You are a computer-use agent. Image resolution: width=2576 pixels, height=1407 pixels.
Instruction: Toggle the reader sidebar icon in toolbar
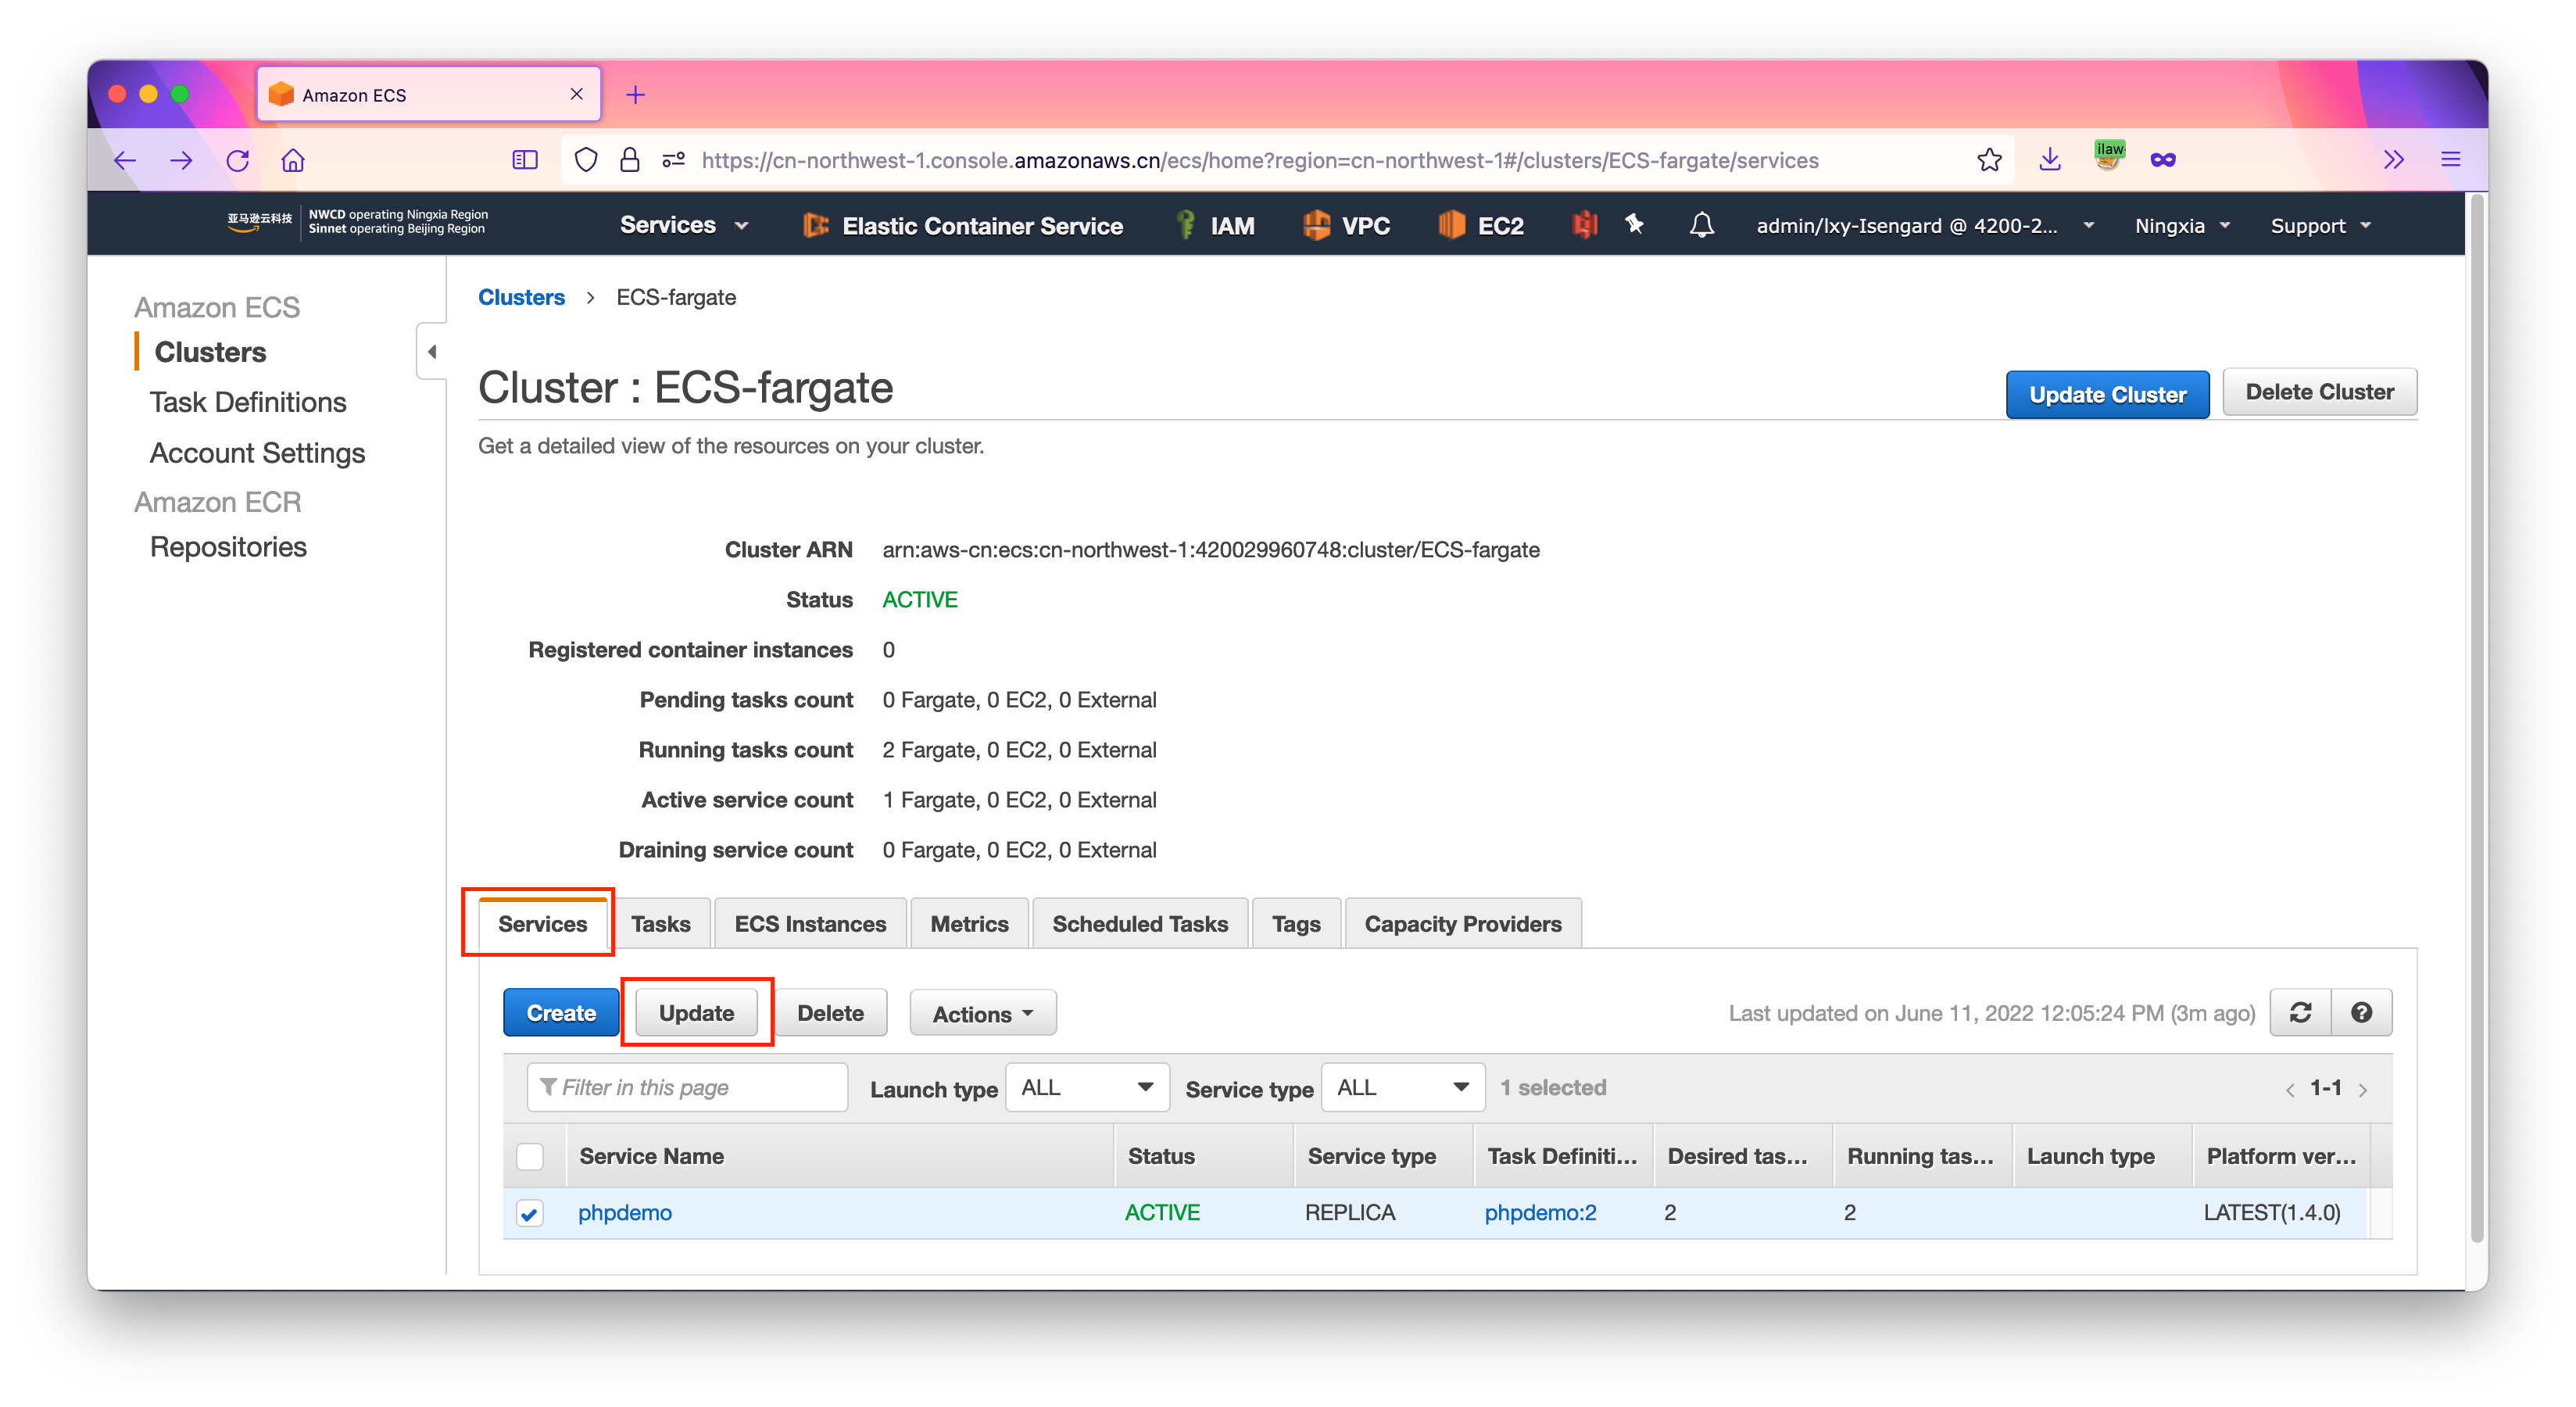(525, 160)
